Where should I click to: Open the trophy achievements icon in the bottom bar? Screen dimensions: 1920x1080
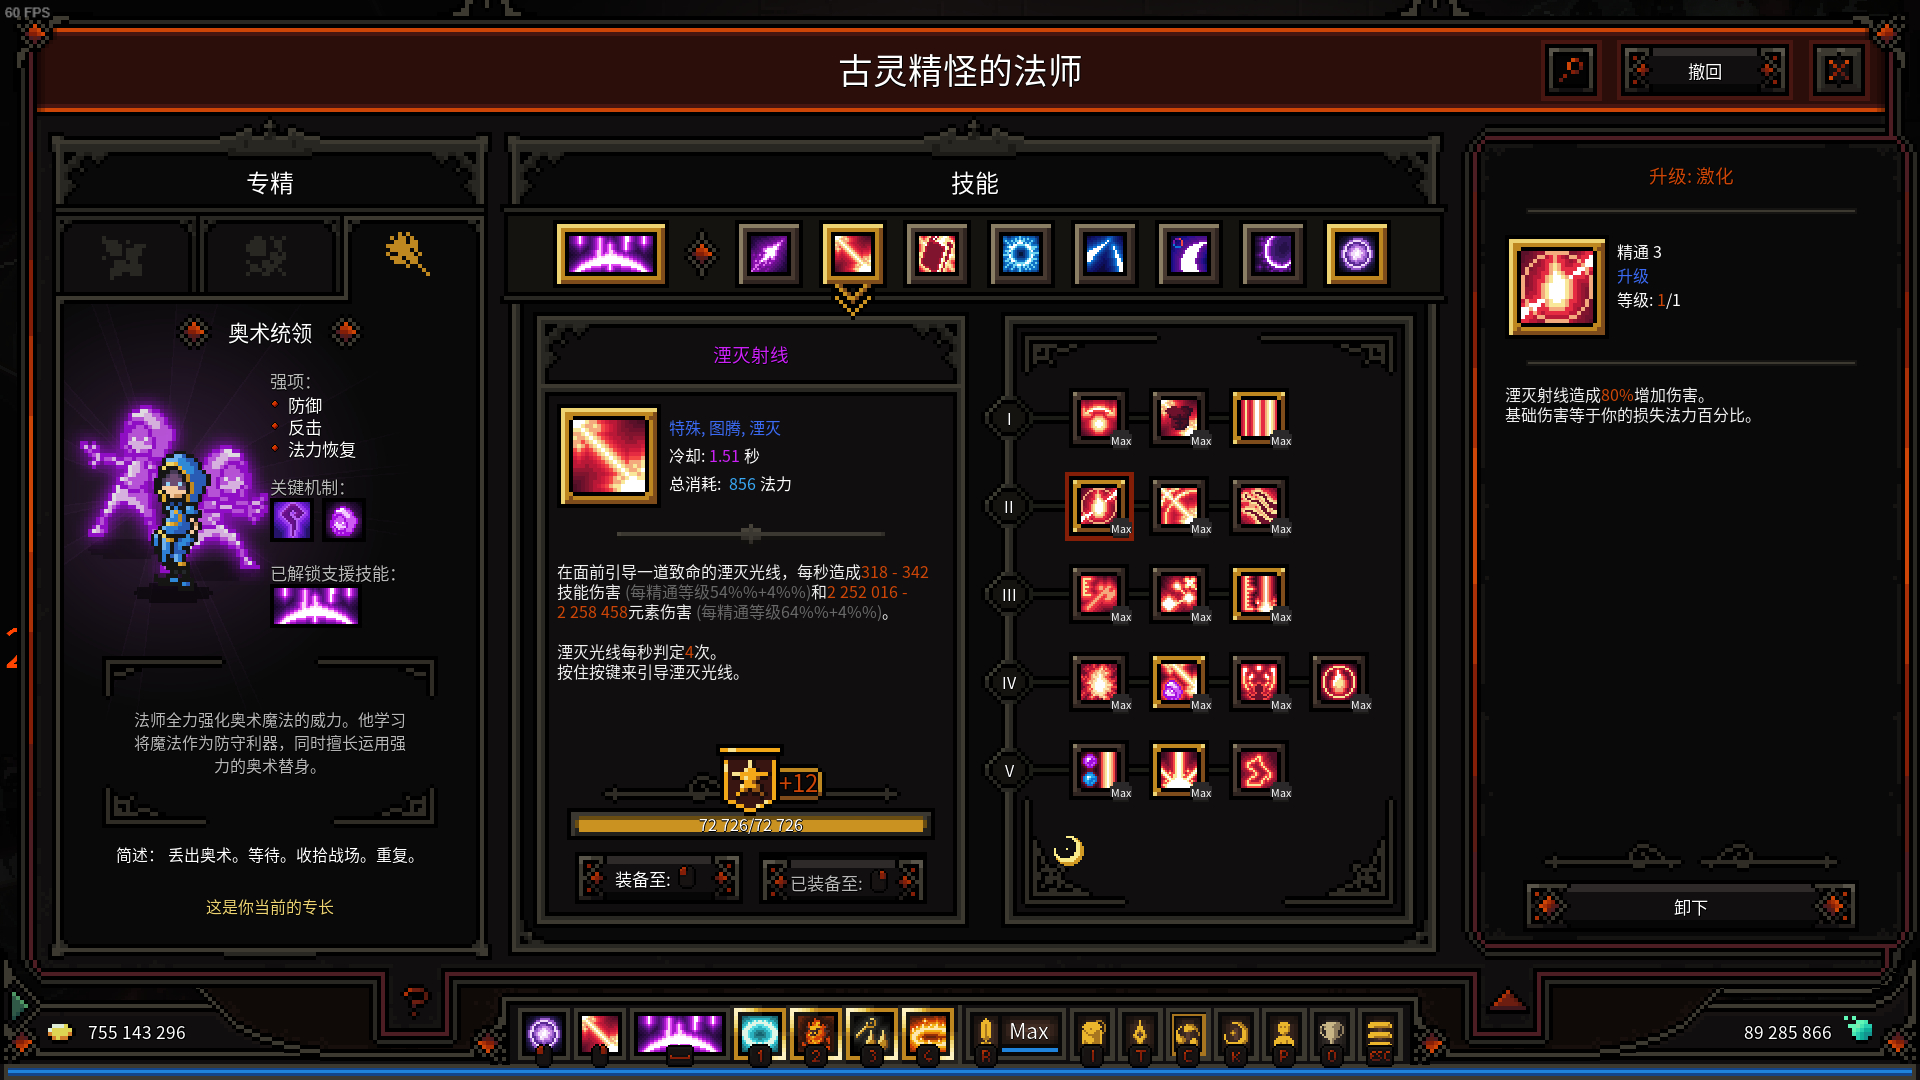(x=1331, y=1034)
